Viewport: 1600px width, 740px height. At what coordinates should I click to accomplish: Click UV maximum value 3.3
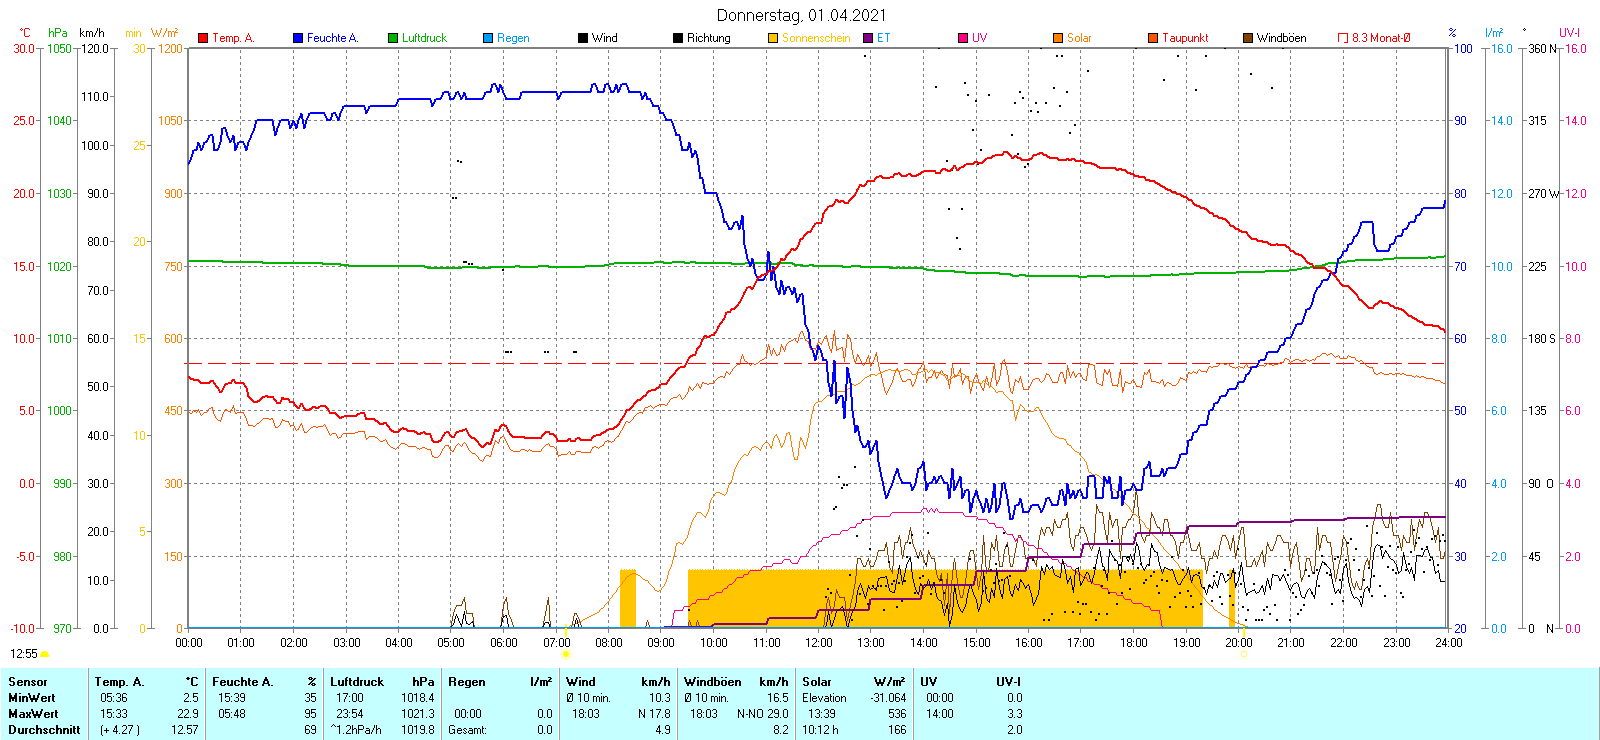point(1014,714)
